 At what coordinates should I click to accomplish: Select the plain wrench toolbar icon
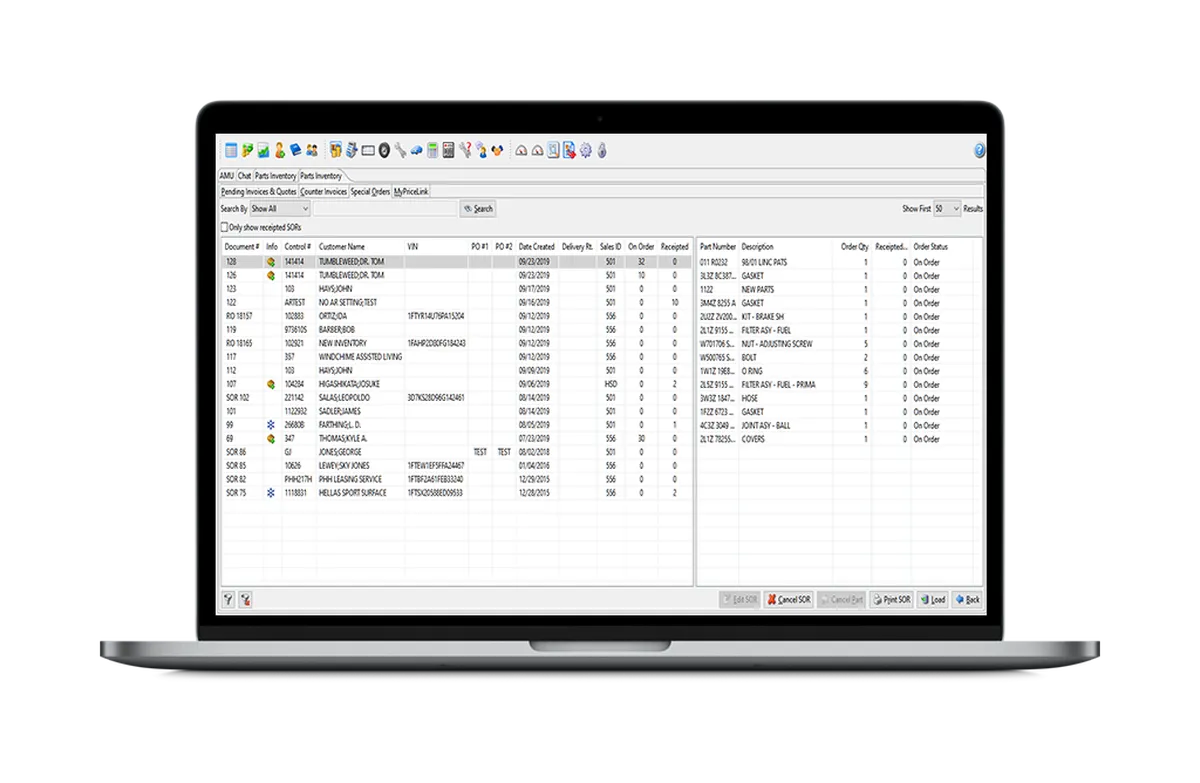400,150
